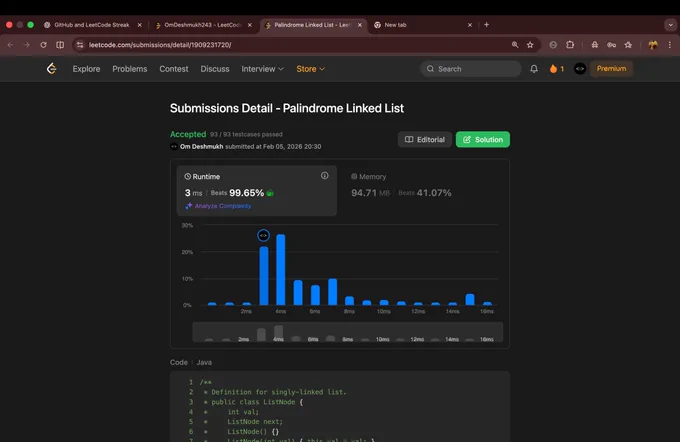Click the highlighted 3ms runtime bar
The image size is (680, 442).
pos(264,276)
